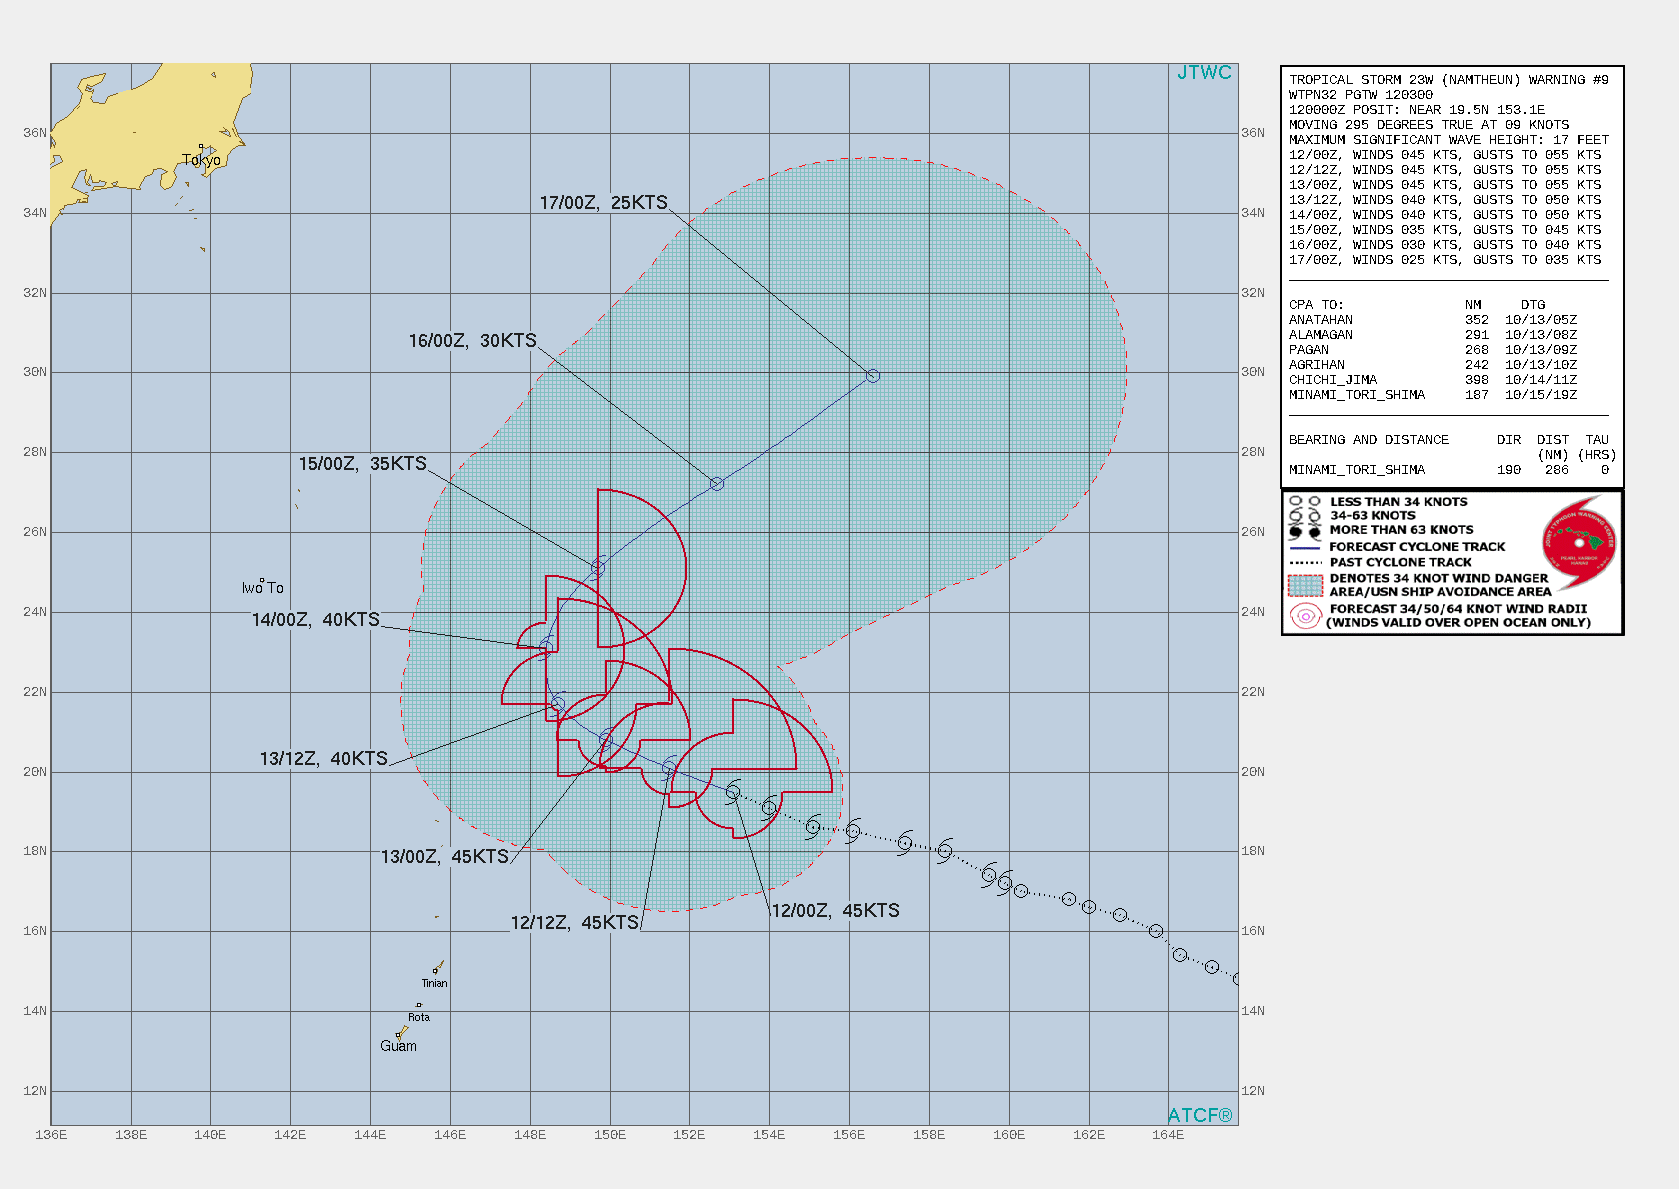This screenshot has height=1189, width=1679.
Task: Select the 15/00Z forecast position marker
Action: point(598,568)
